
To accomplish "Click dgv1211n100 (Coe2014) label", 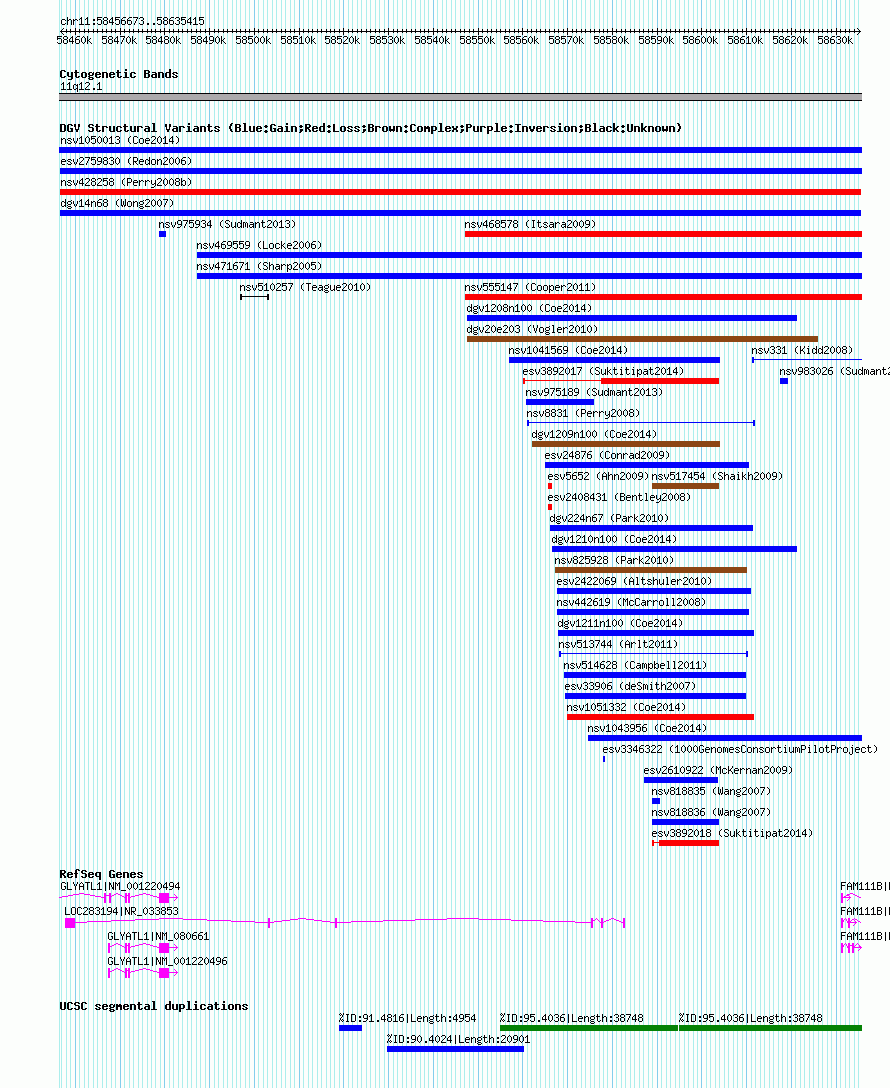I will click(620, 623).
